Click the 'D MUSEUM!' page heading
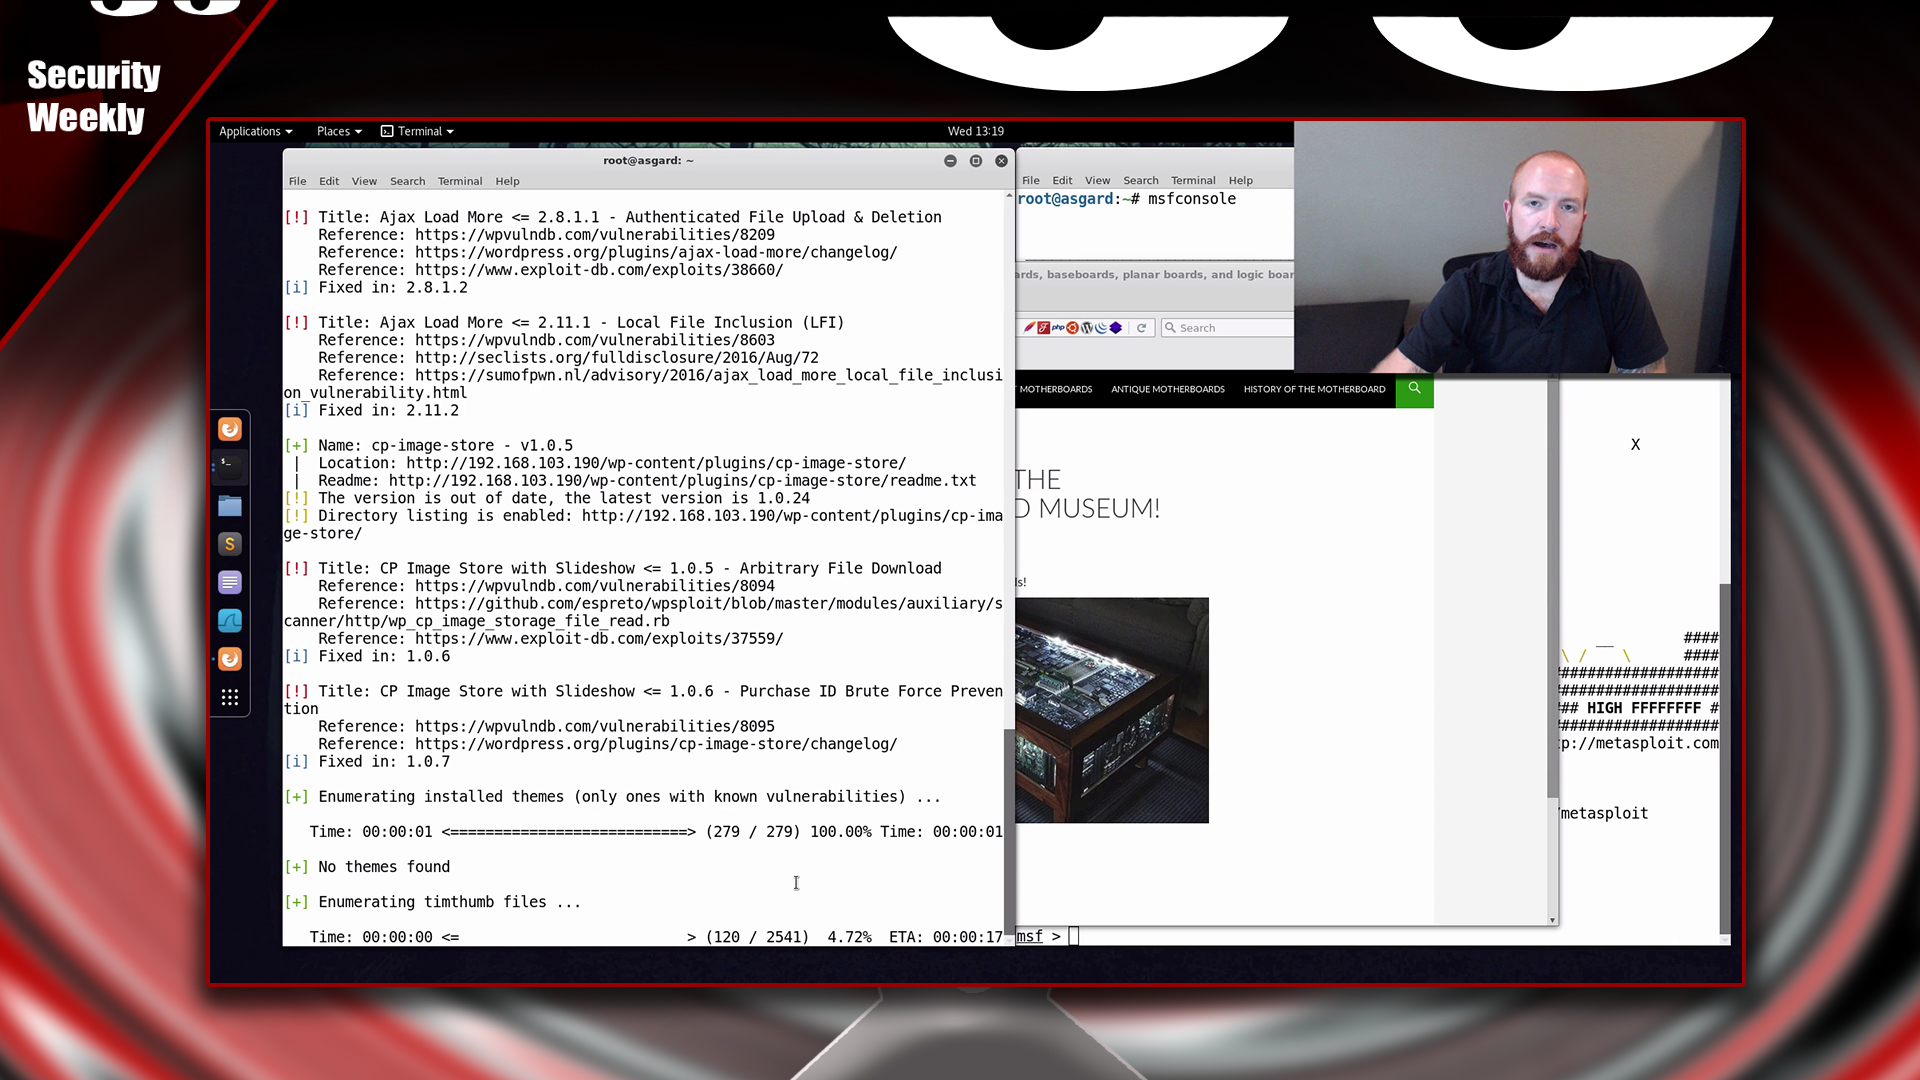Viewport: 1920px width, 1080px height. click(x=1088, y=508)
